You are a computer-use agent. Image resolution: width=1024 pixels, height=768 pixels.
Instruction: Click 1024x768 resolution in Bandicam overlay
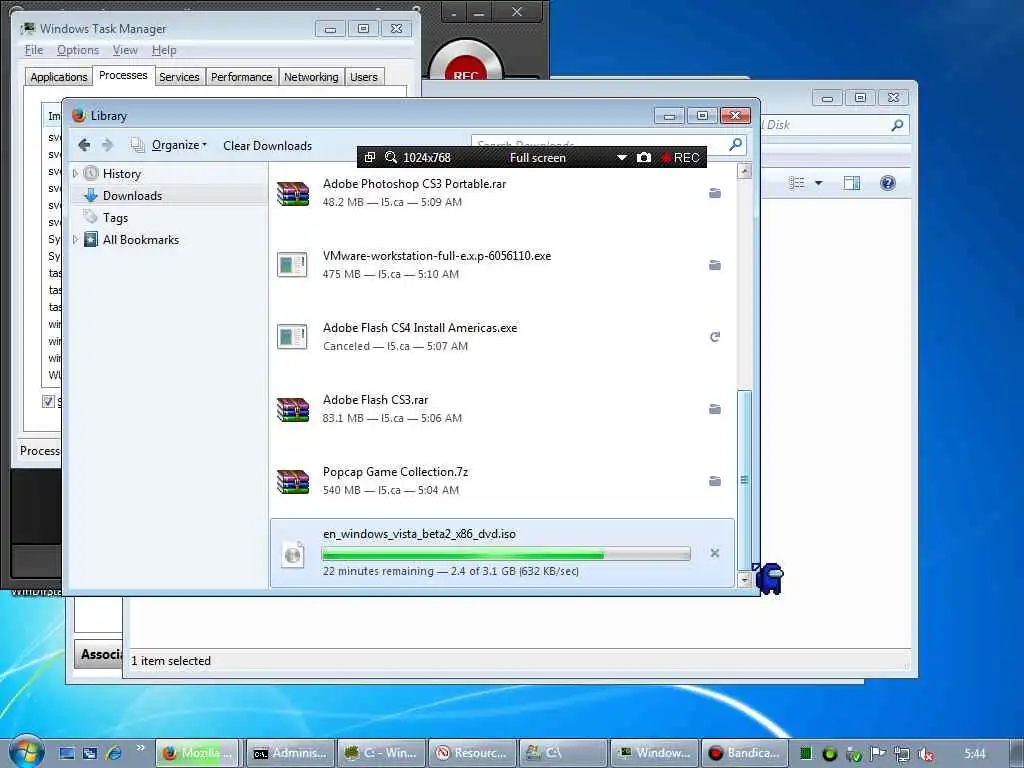coord(426,157)
